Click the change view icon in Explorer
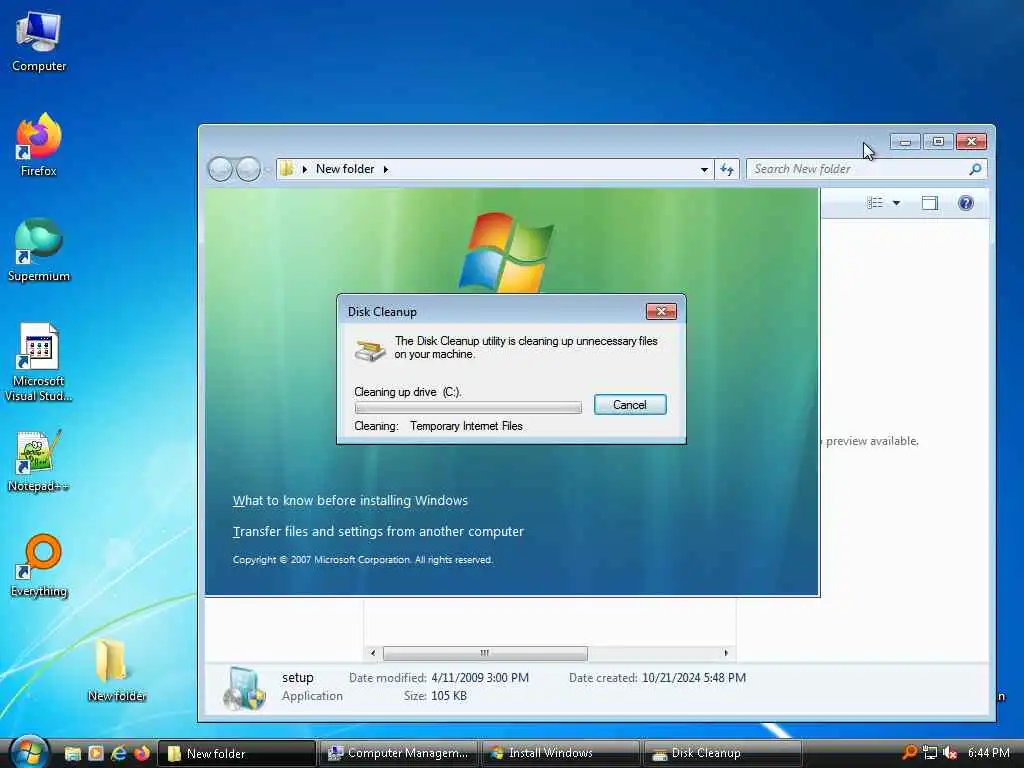The image size is (1024, 768). click(x=875, y=203)
